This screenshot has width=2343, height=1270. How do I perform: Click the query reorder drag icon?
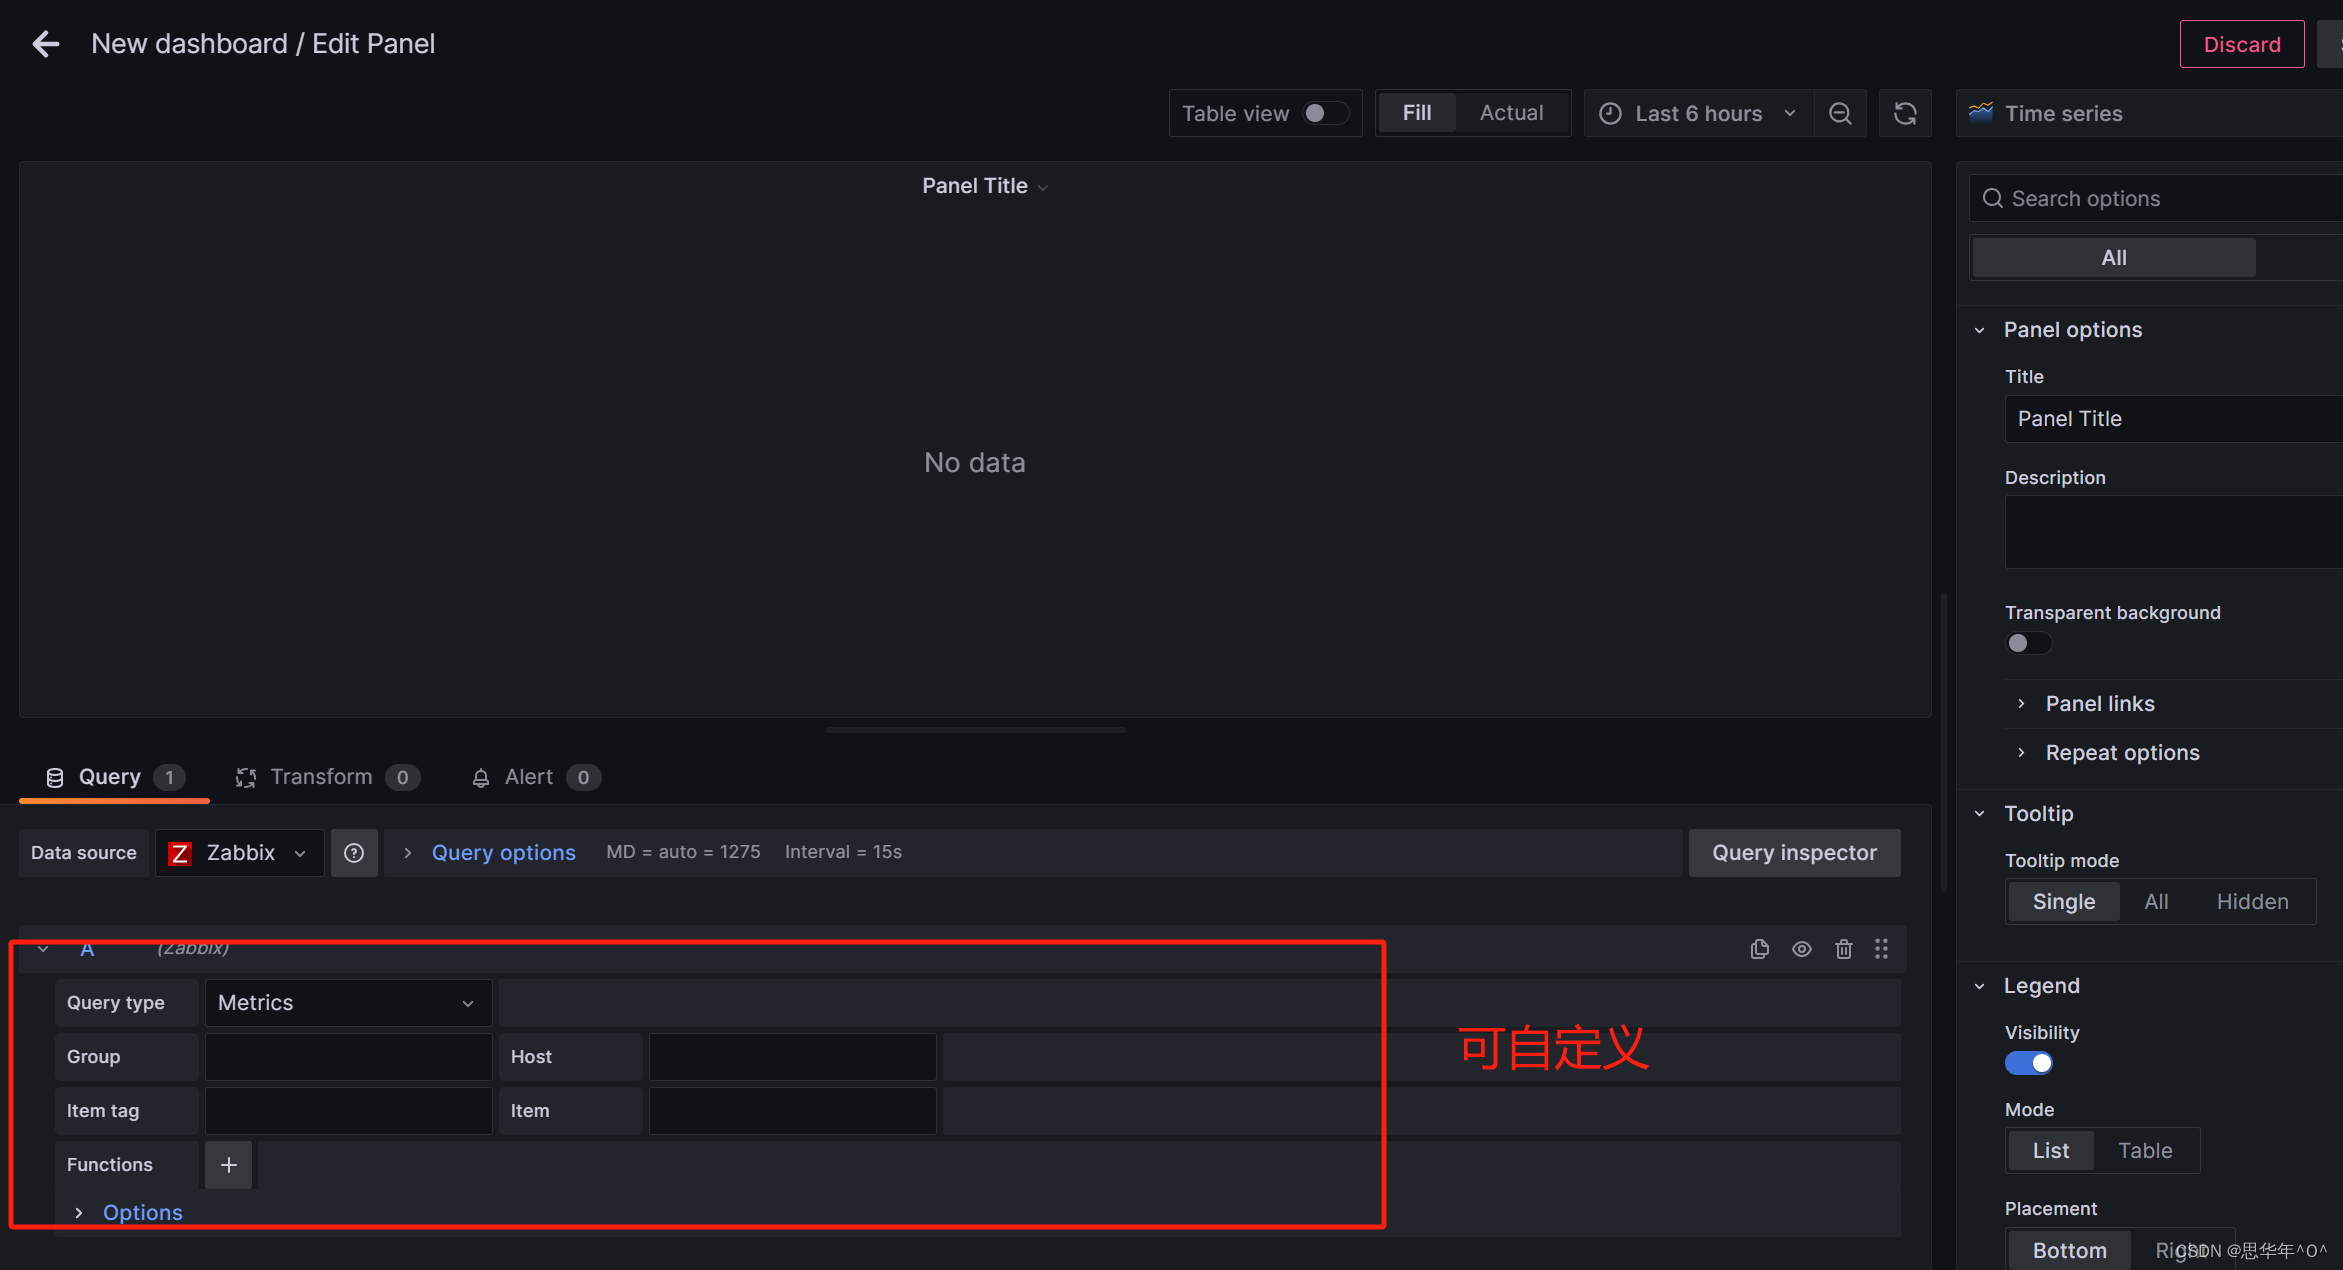pyautogui.click(x=1883, y=948)
